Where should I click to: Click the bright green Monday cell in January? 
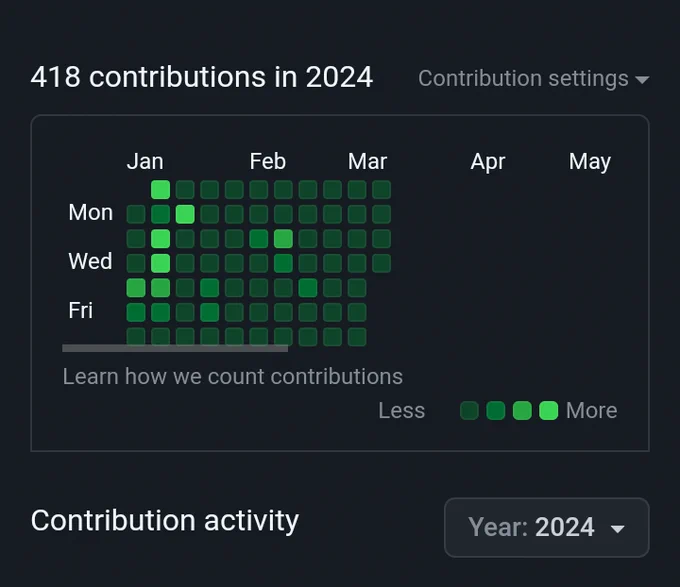185,214
